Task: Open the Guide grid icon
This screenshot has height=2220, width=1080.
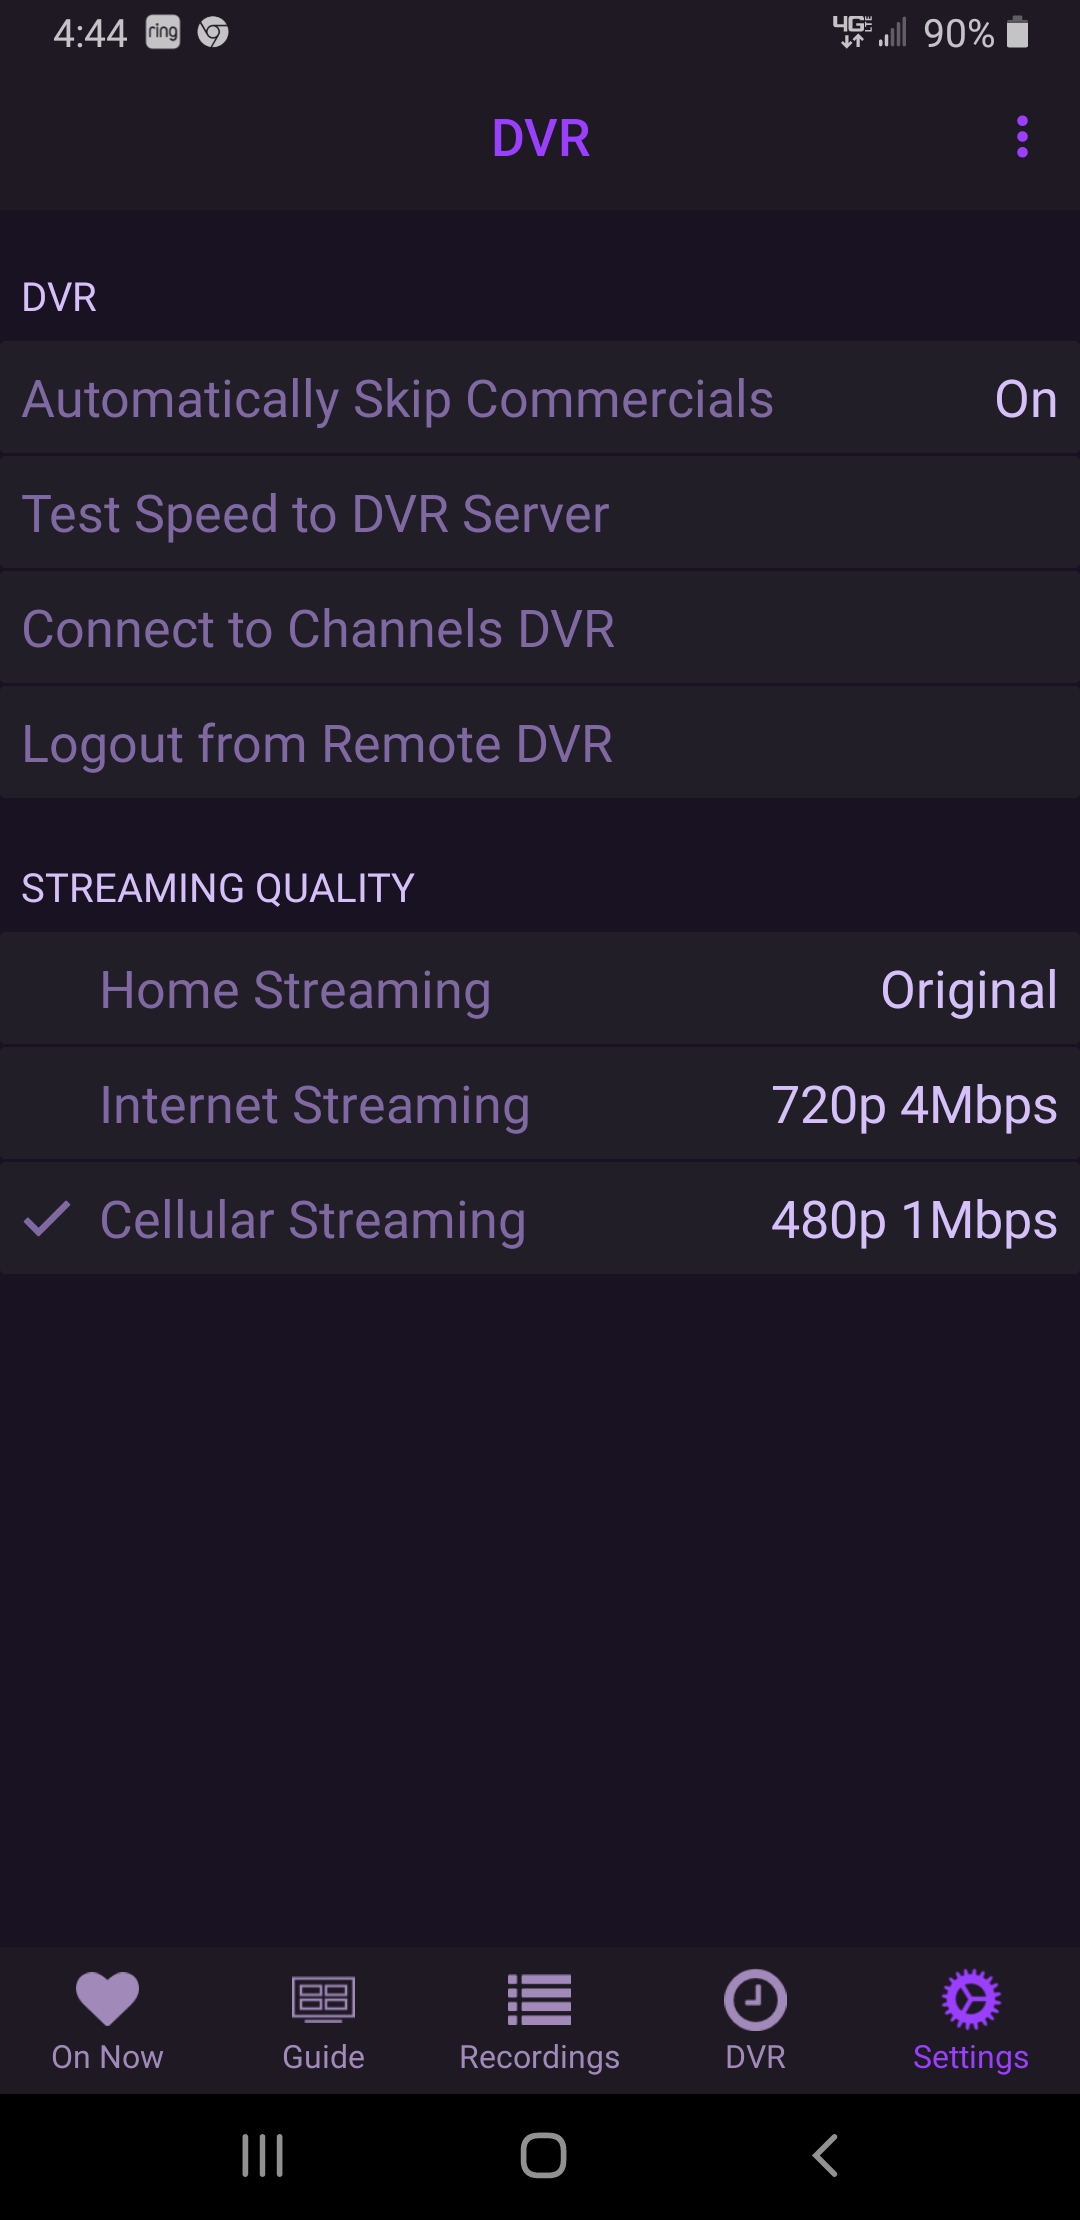Action: pyautogui.click(x=323, y=1999)
